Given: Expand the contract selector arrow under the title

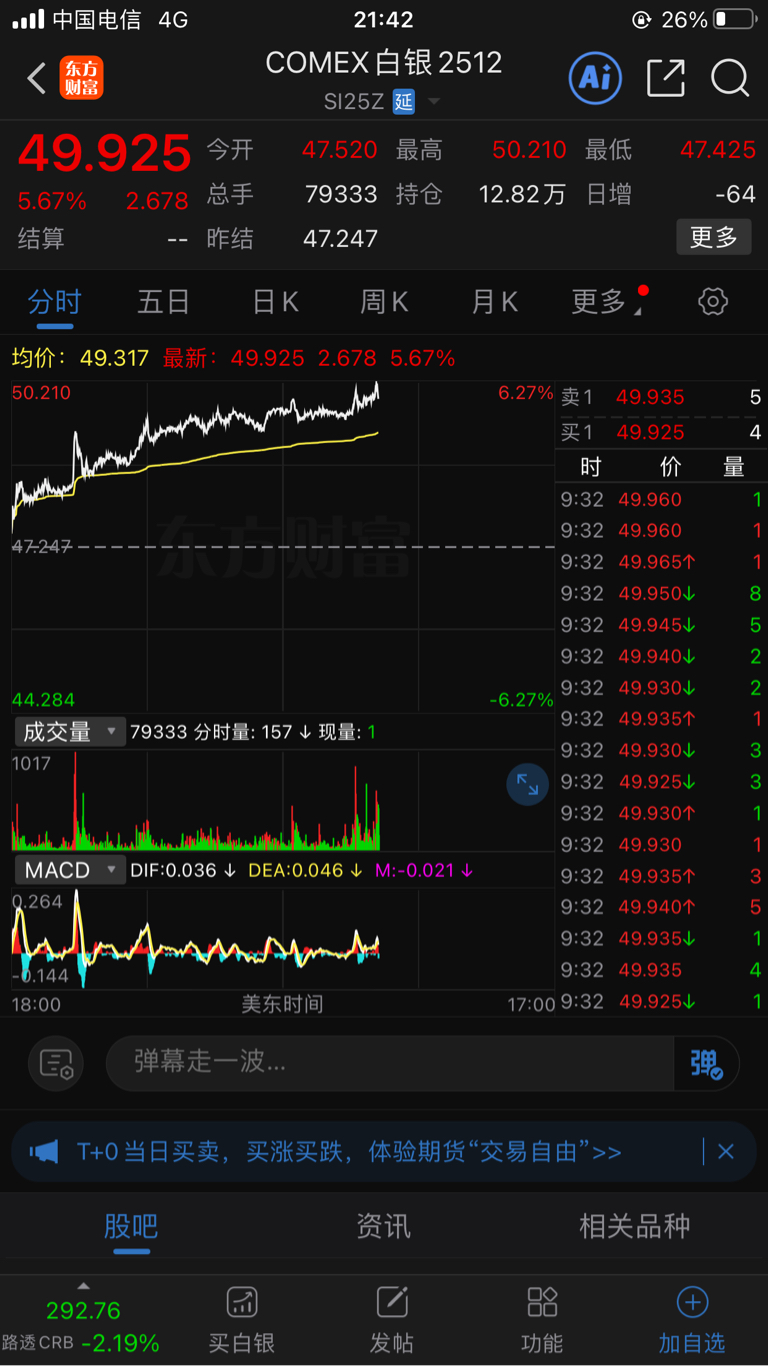Looking at the screenshot, I should pos(434,101).
